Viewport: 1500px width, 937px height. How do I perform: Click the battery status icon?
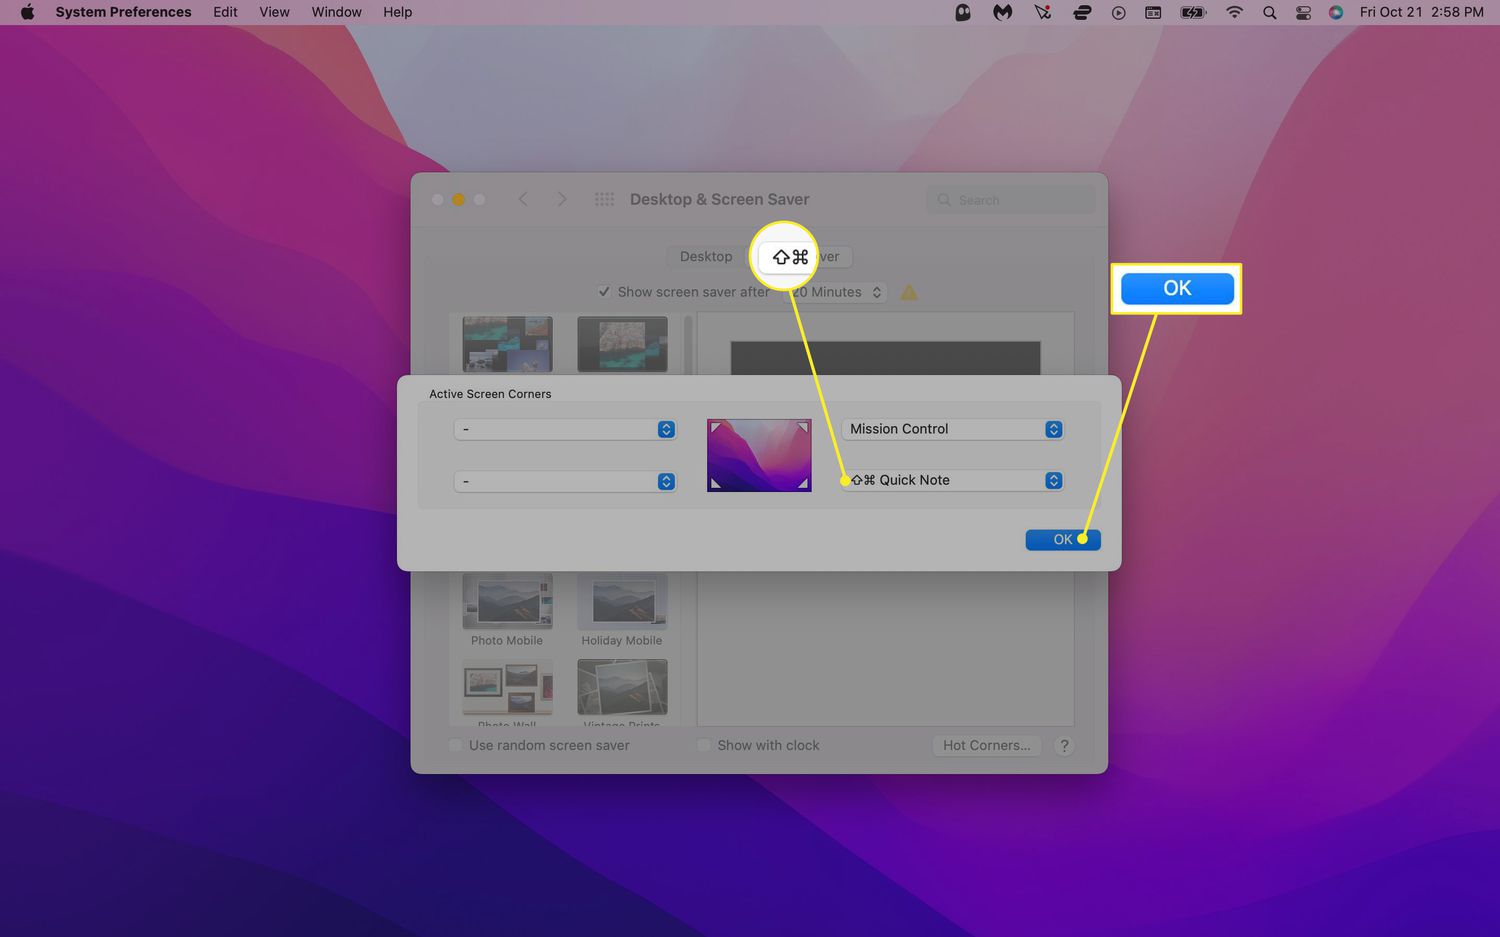click(1193, 12)
